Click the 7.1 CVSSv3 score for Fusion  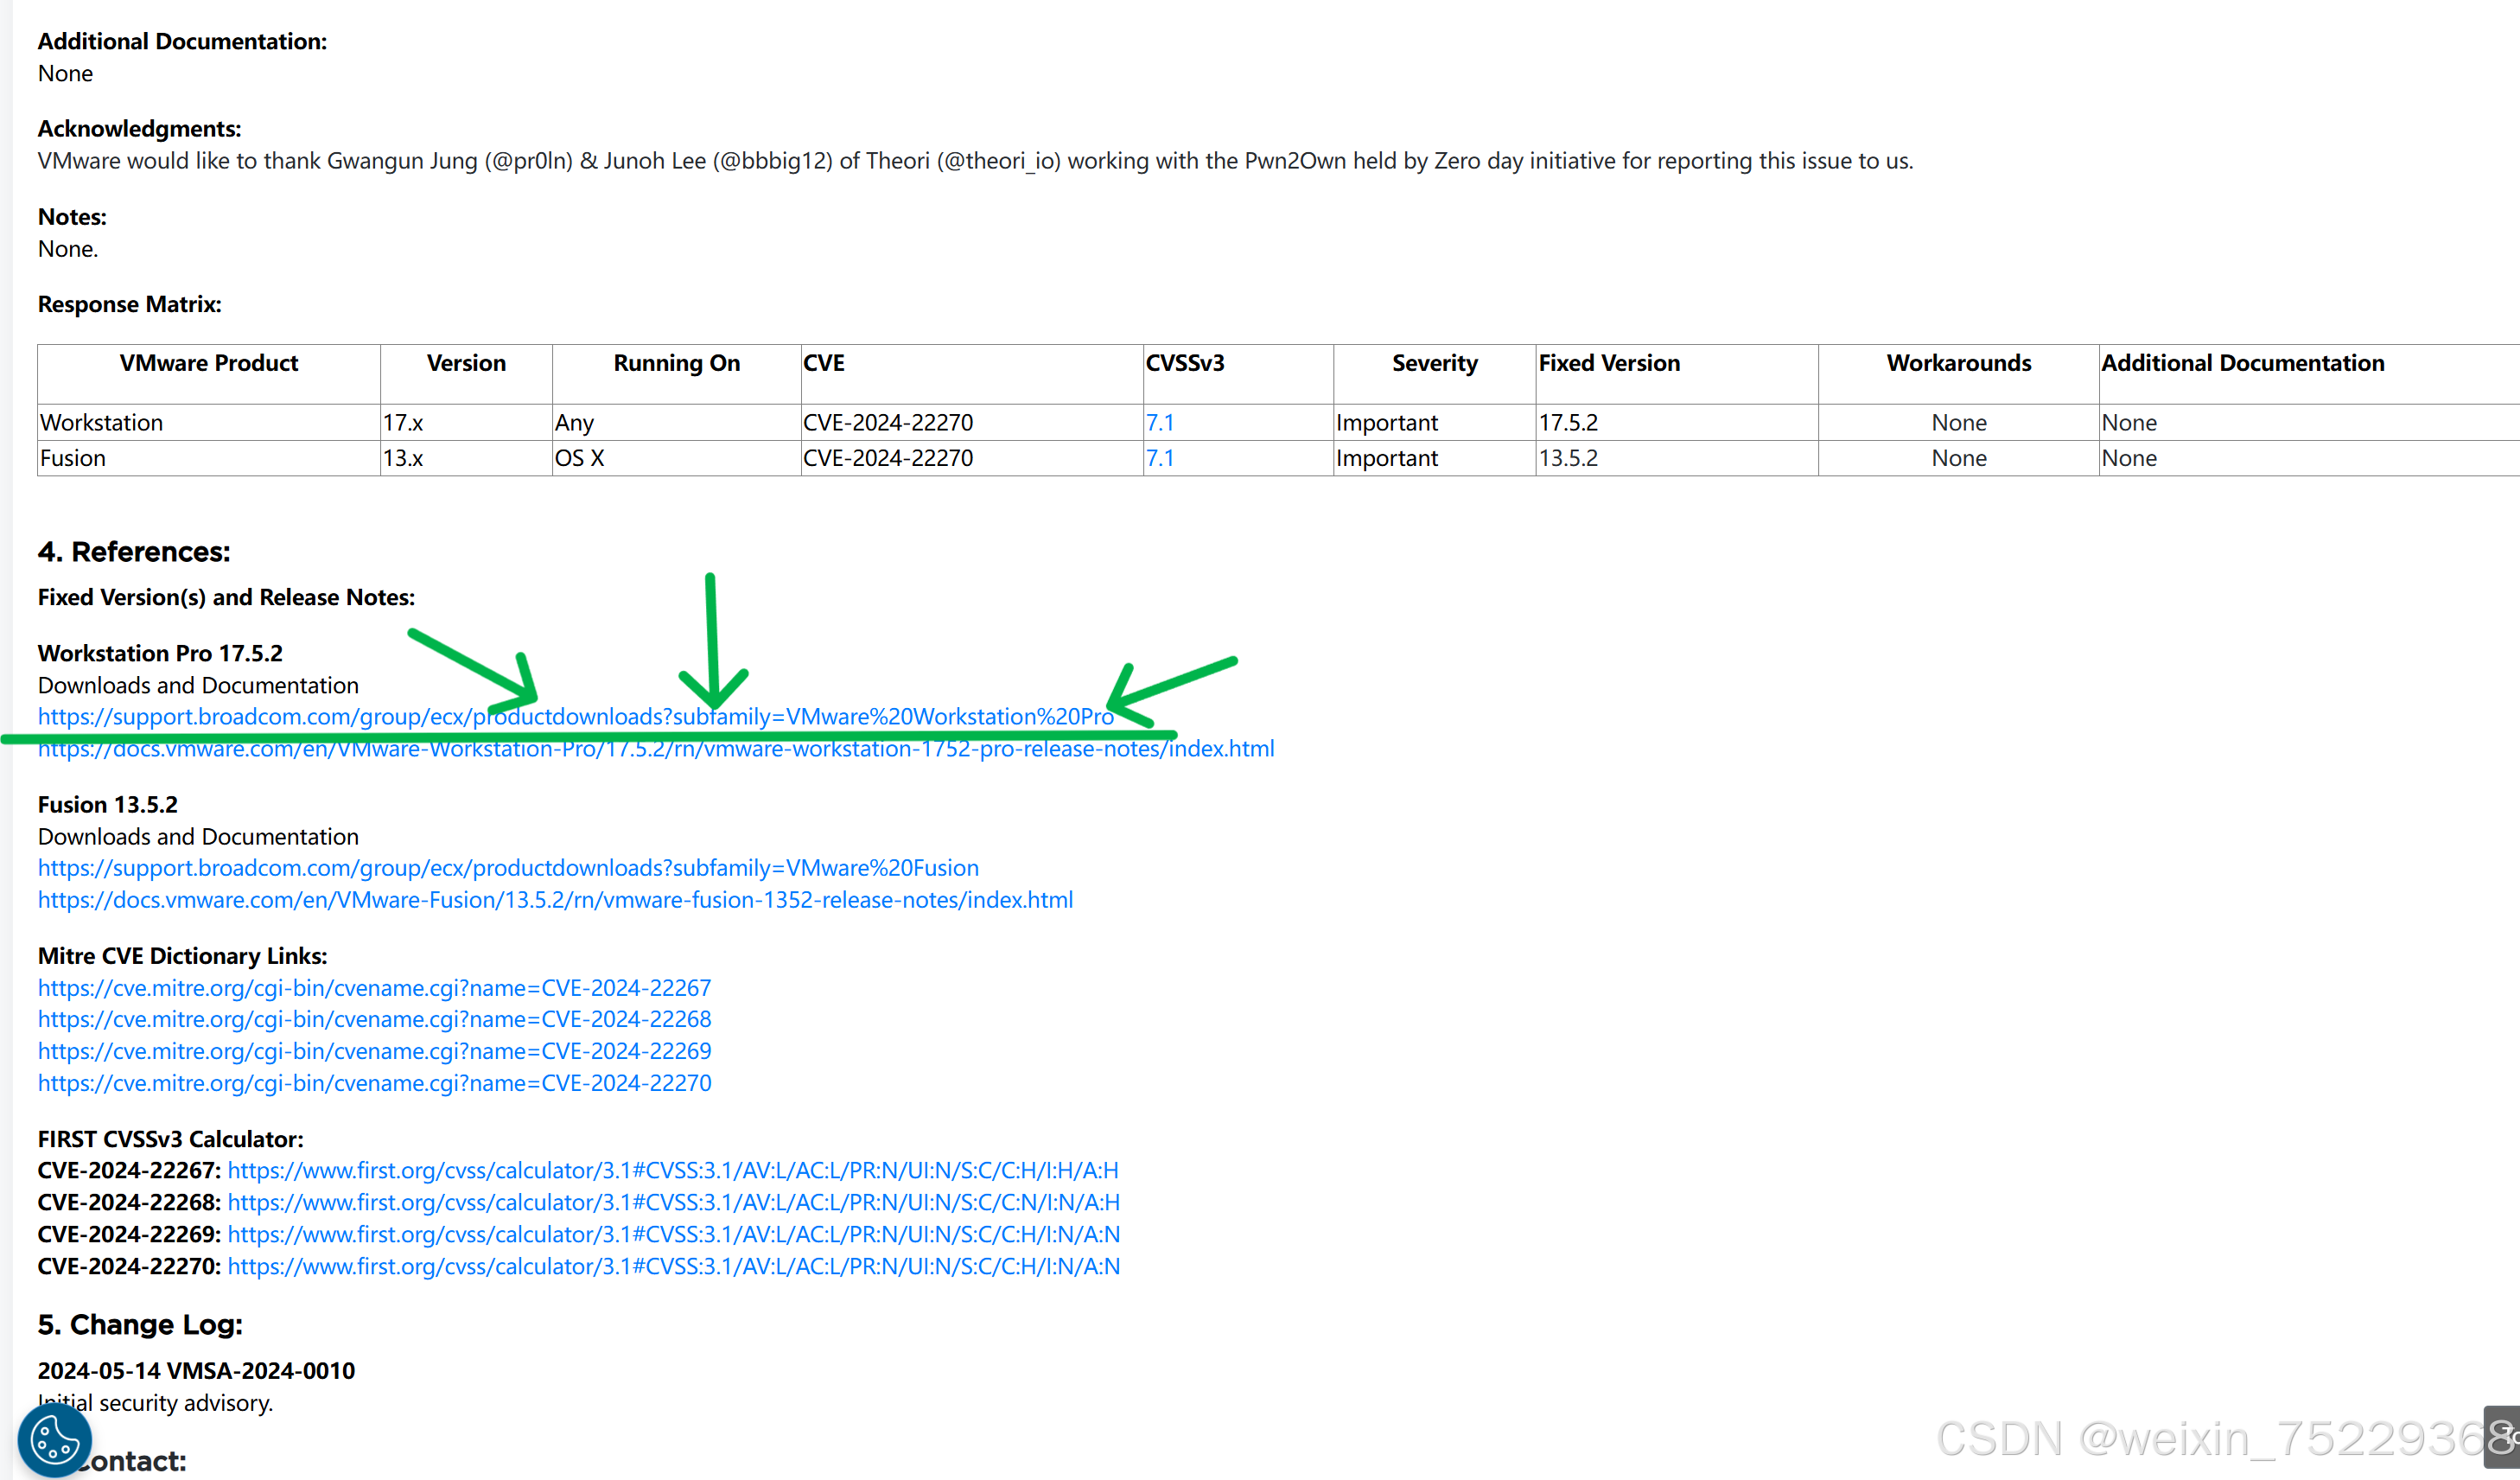click(x=1159, y=458)
